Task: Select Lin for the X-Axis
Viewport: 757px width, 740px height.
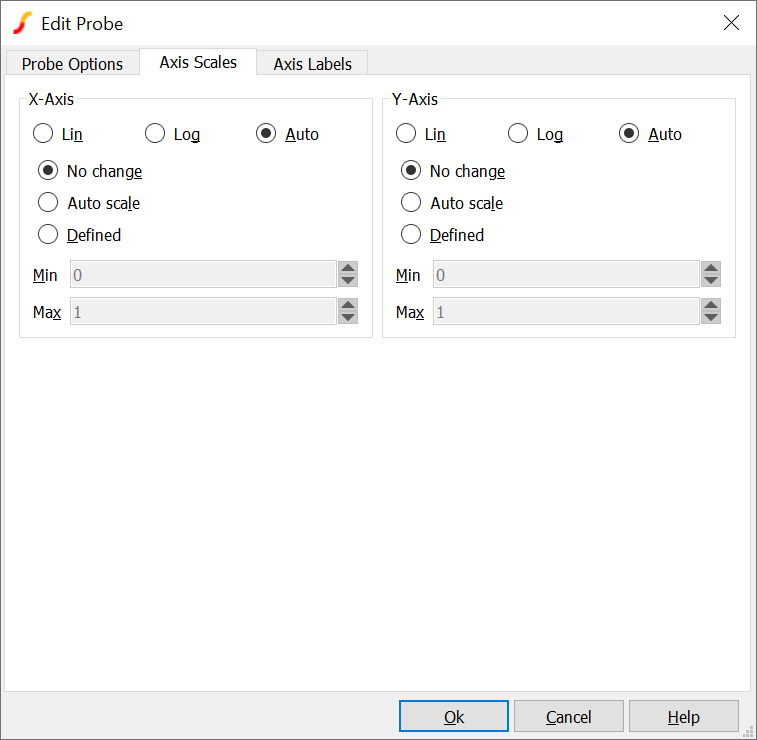Action: [44, 134]
